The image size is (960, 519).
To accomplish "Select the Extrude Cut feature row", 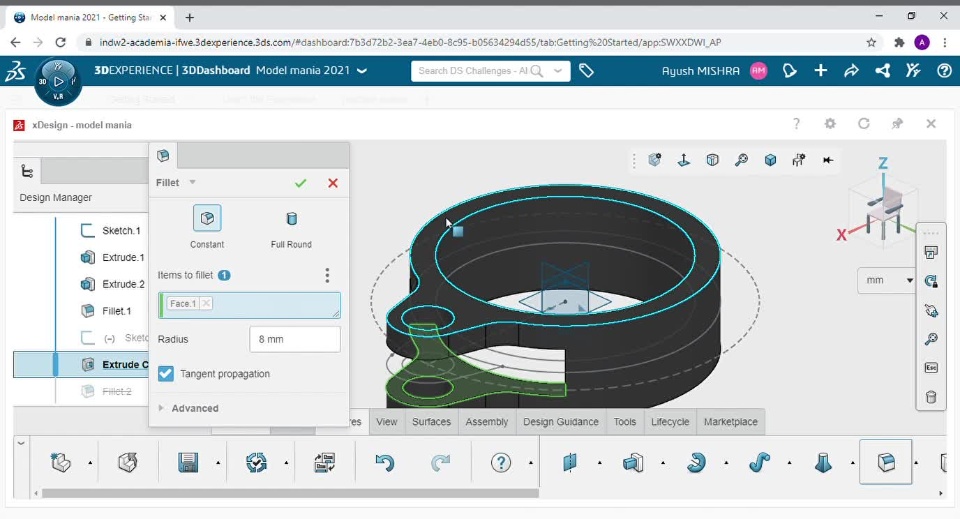I will click(x=81, y=365).
